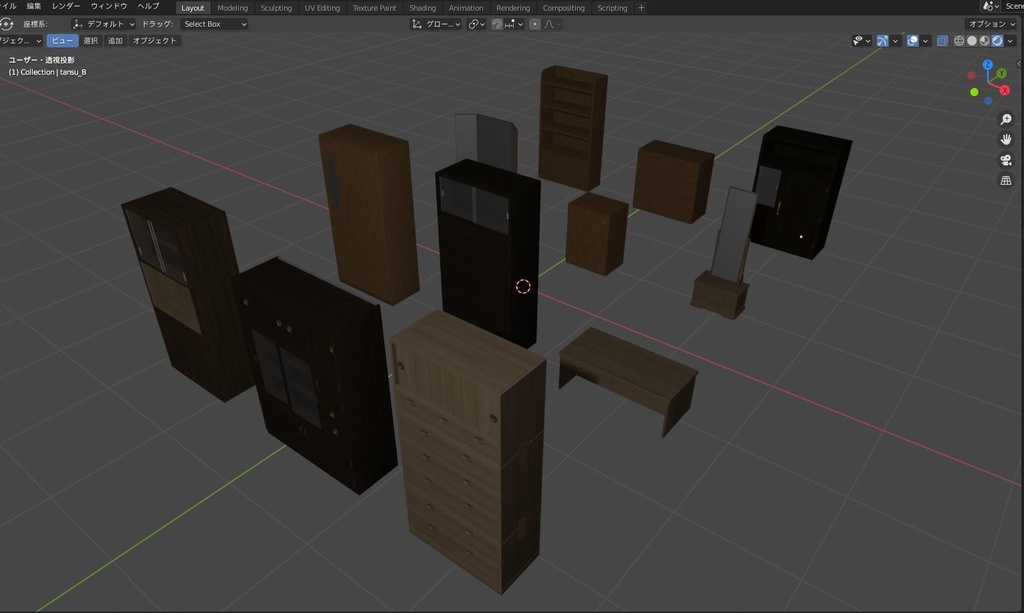Select rendered viewport shading
The width and height of the screenshot is (1024, 613).
click(997, 40)
